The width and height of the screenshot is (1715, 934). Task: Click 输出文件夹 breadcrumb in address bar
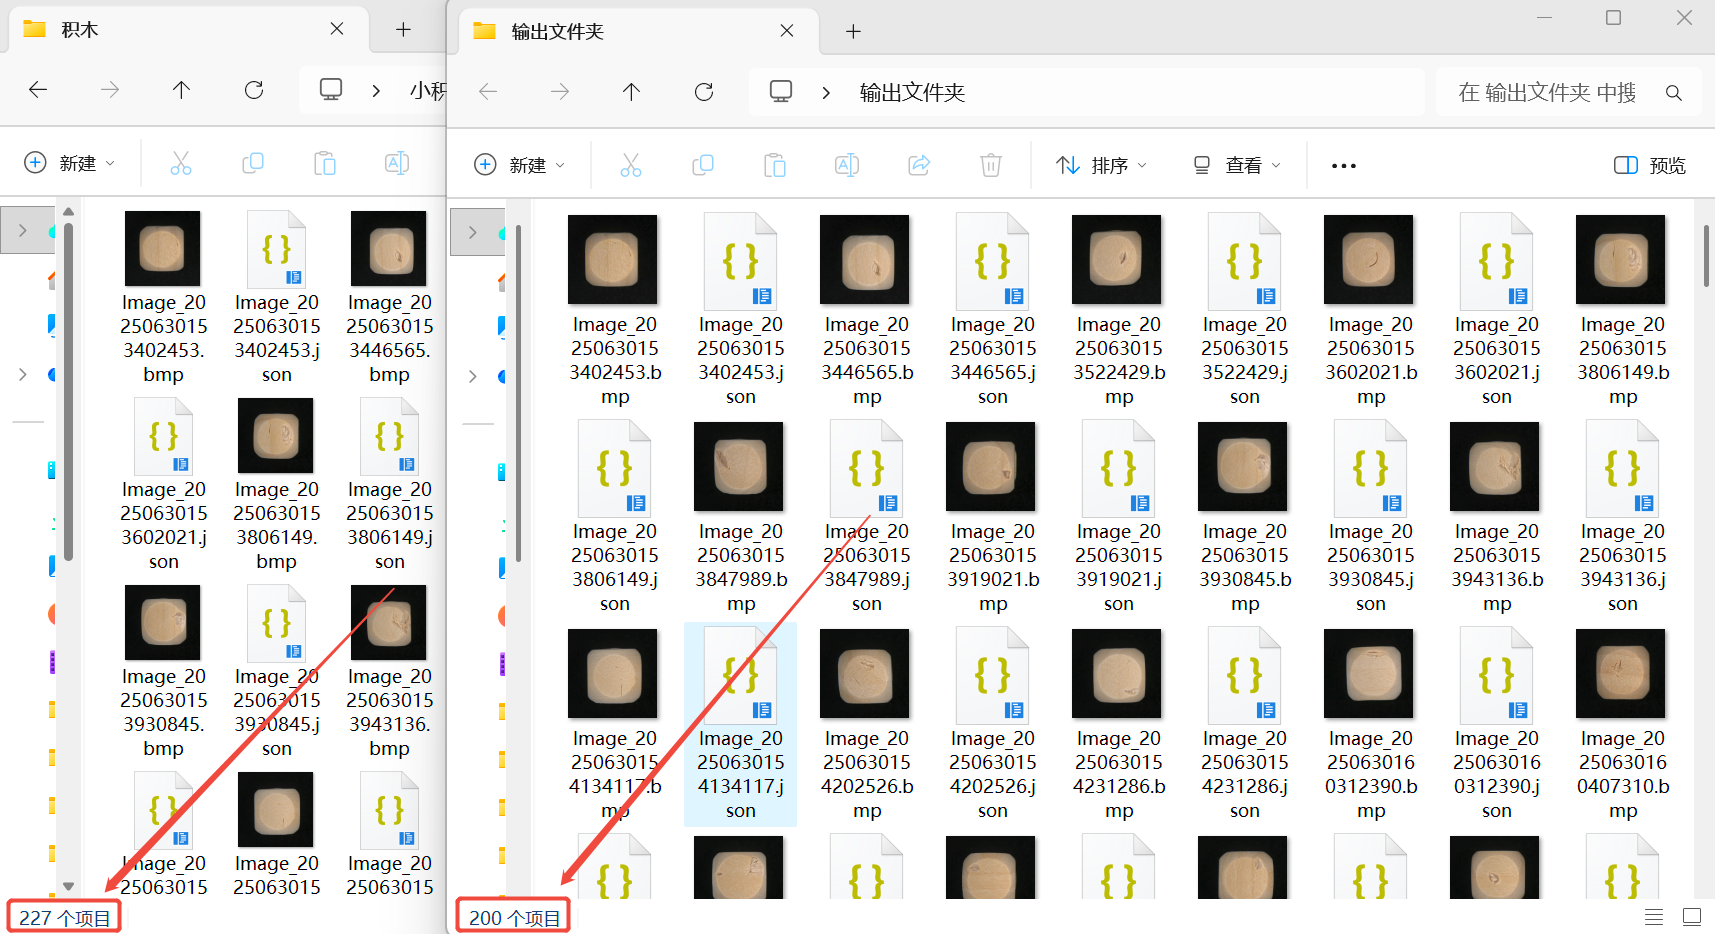tap(912, 93)
